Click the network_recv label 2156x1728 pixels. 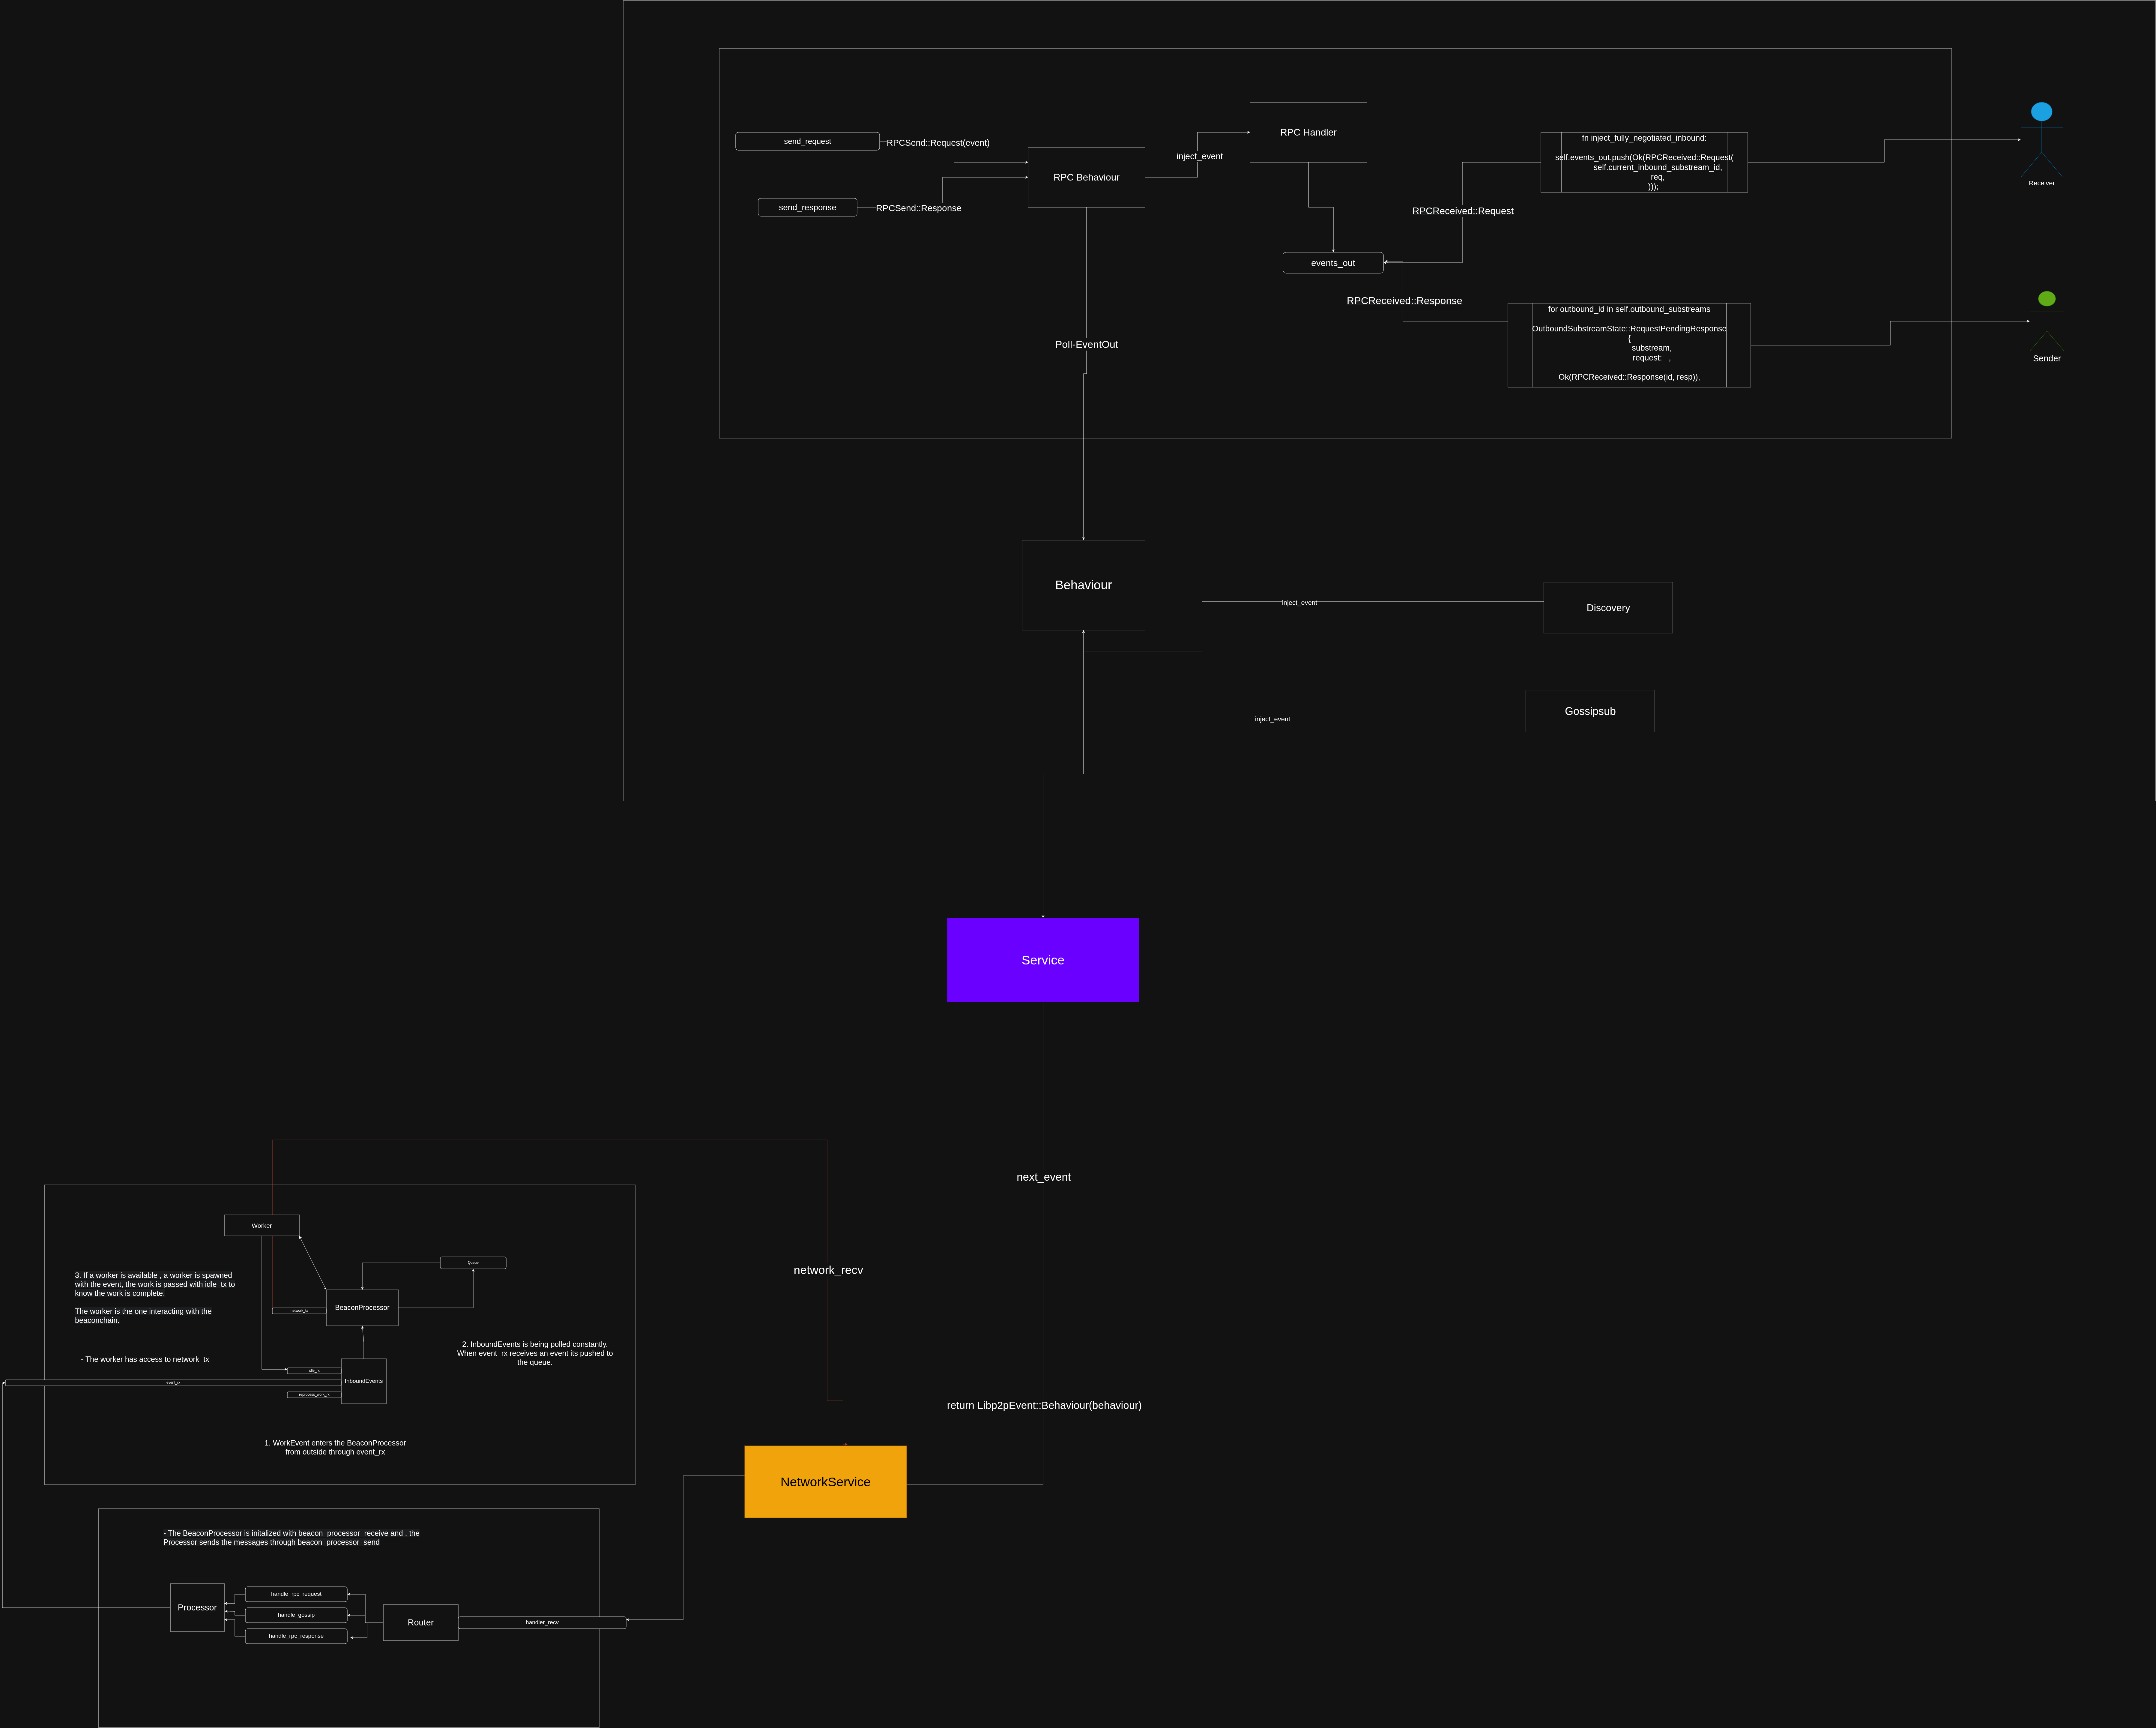828,1270
